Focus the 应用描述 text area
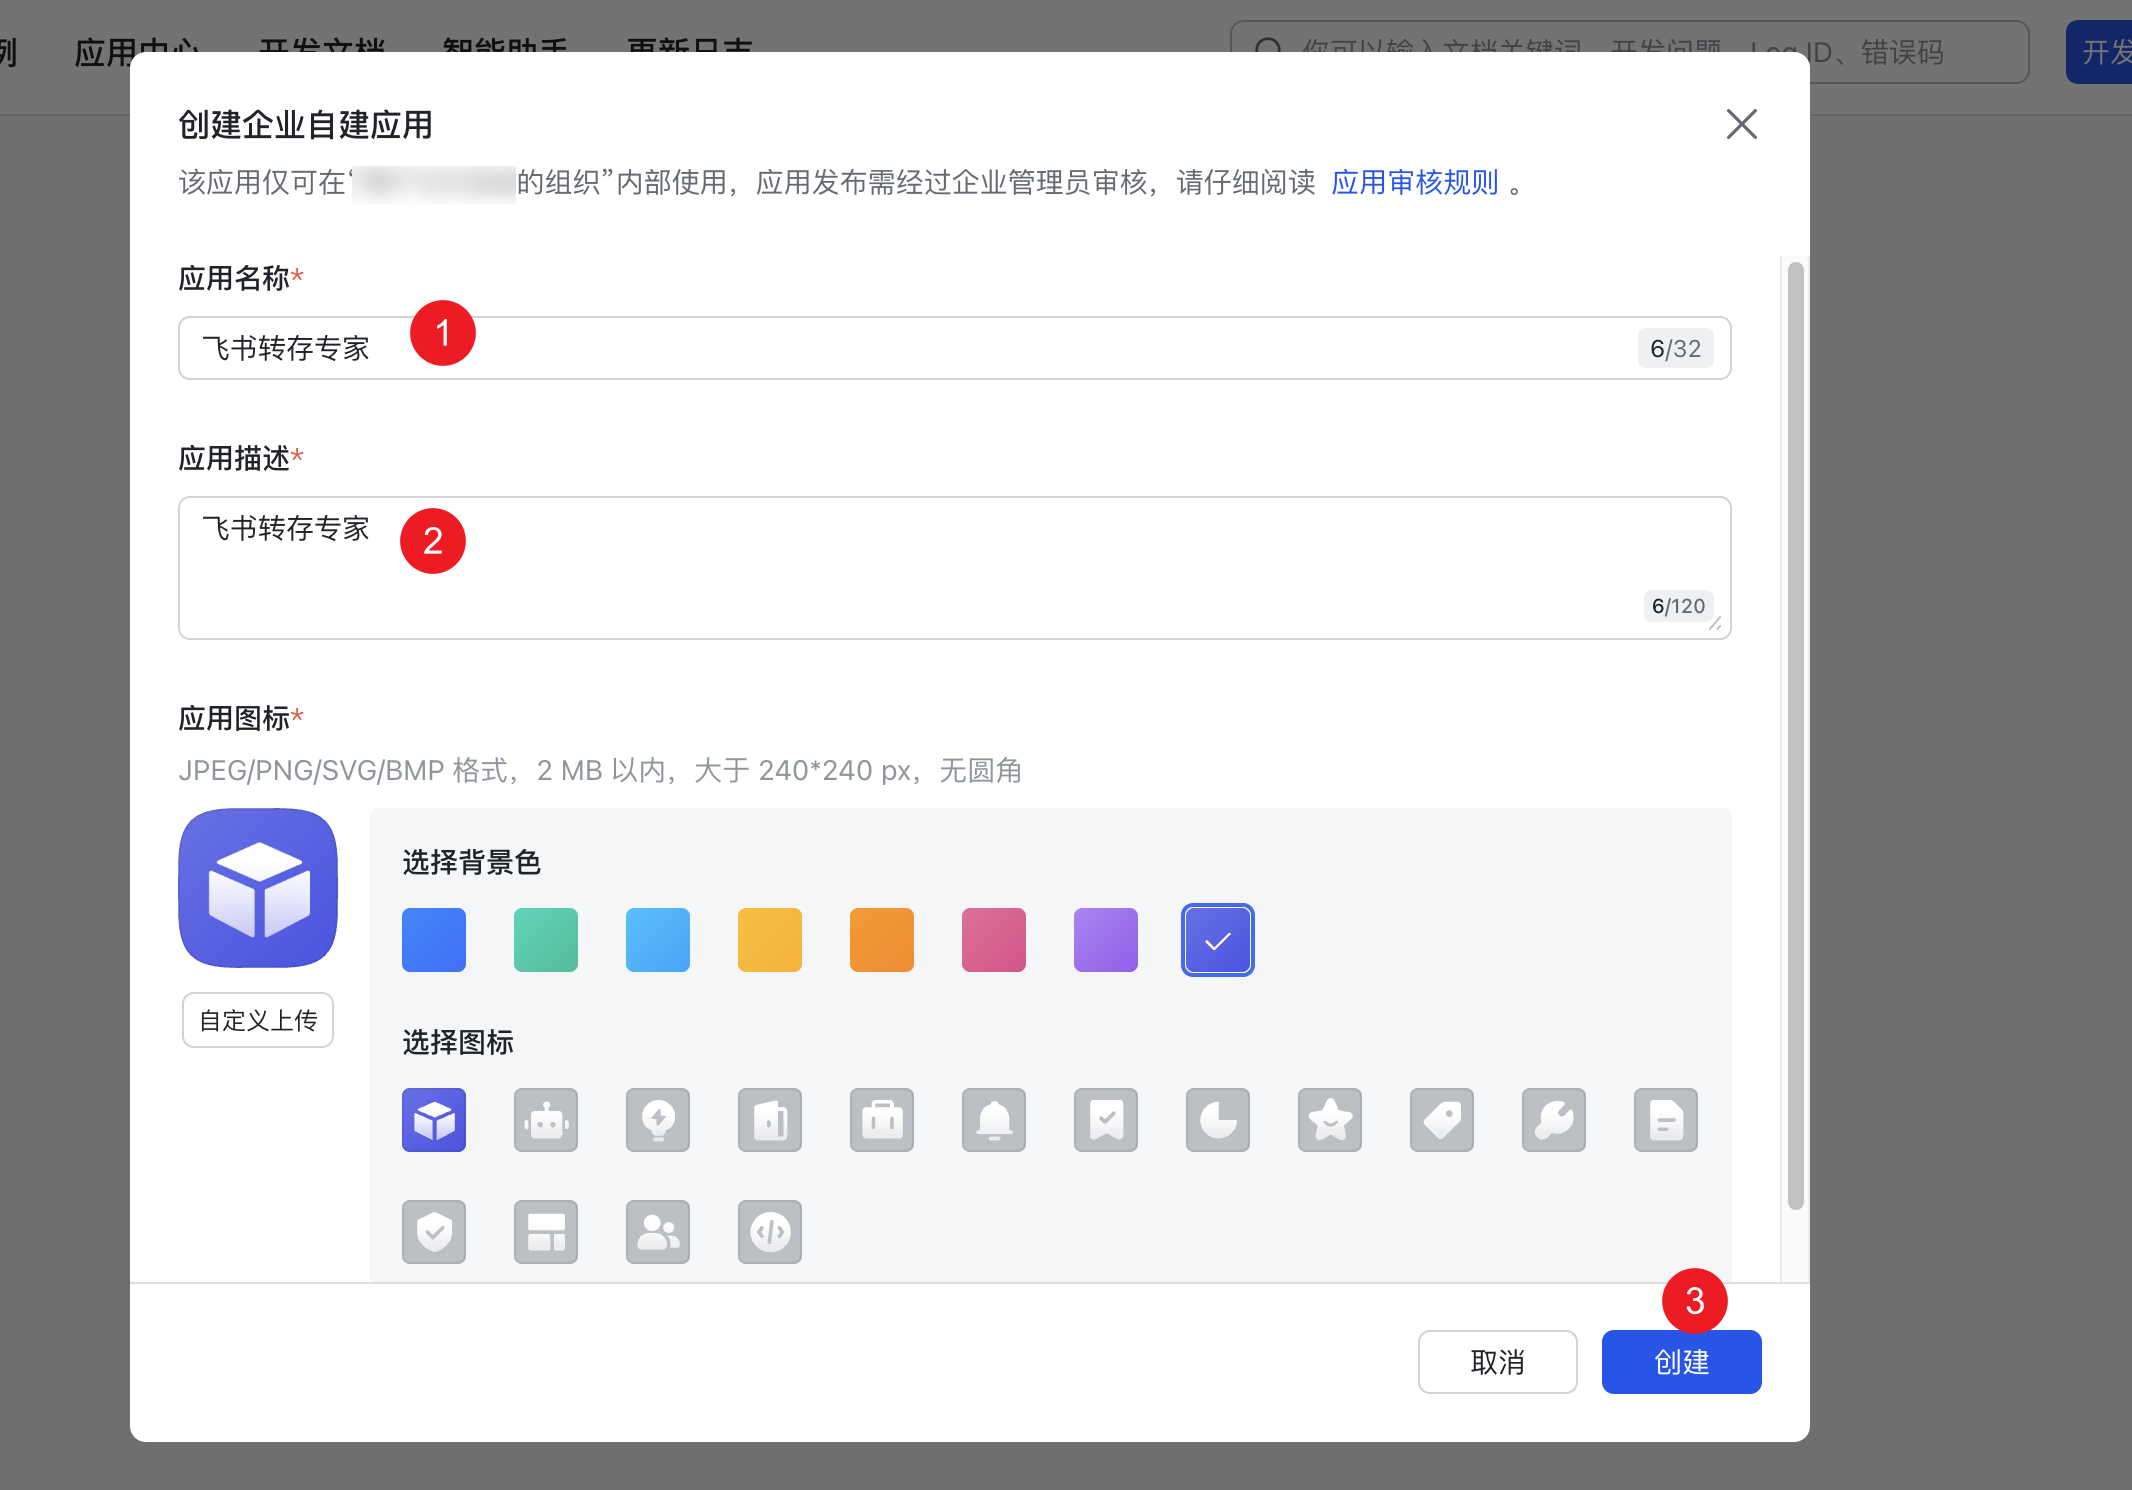The height and width of the screenshot is (1490, 2132). point(955,568)
